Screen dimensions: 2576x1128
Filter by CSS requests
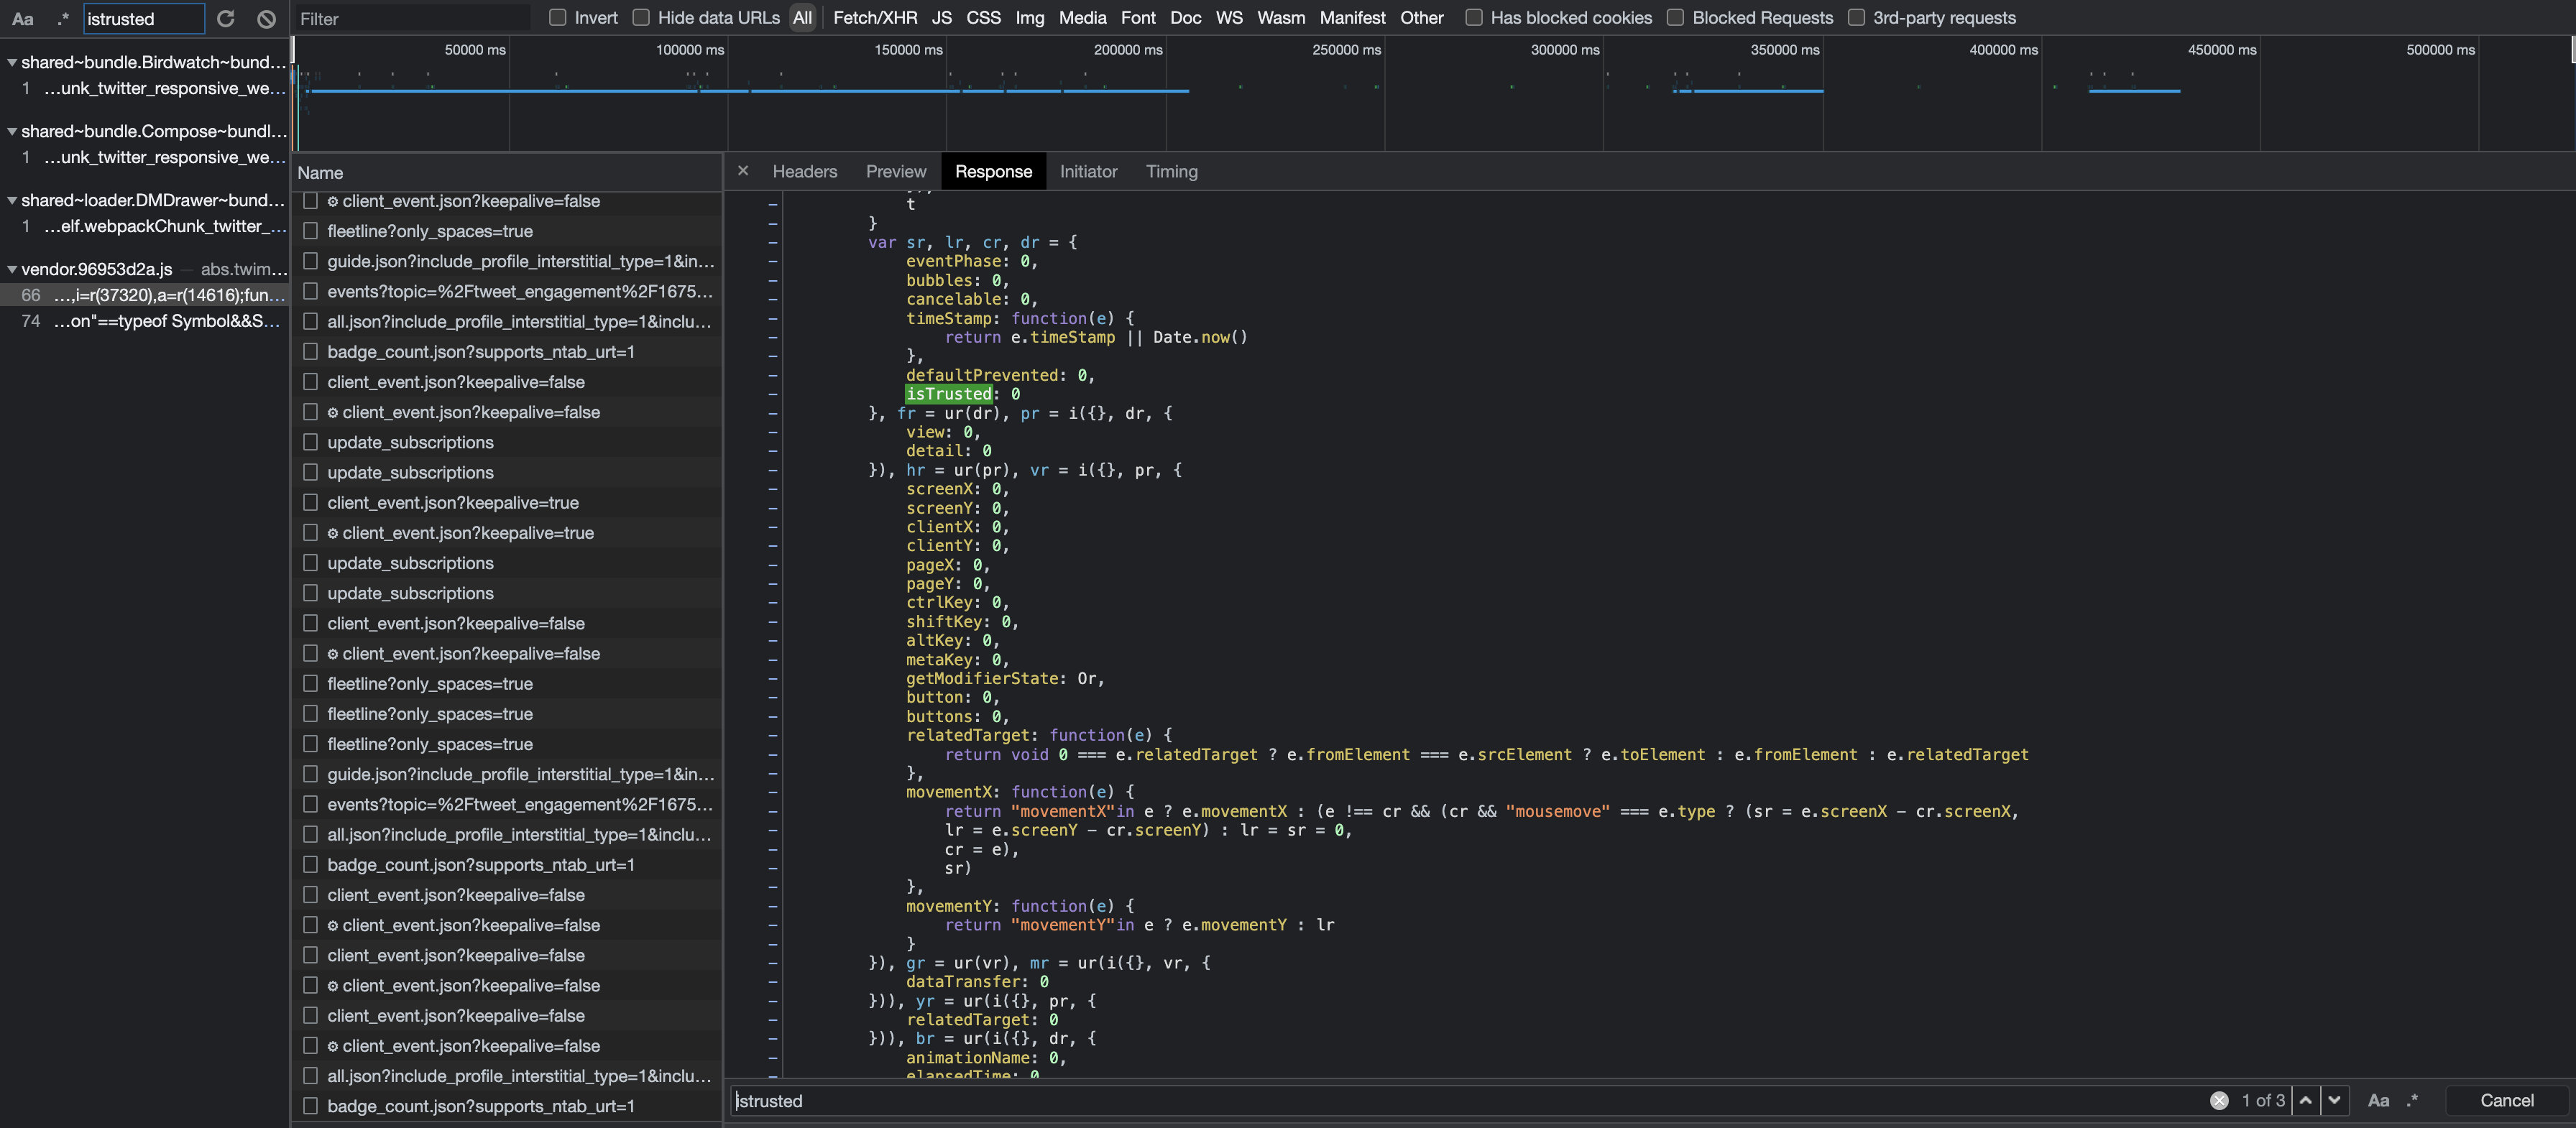[x=983, y=18]
